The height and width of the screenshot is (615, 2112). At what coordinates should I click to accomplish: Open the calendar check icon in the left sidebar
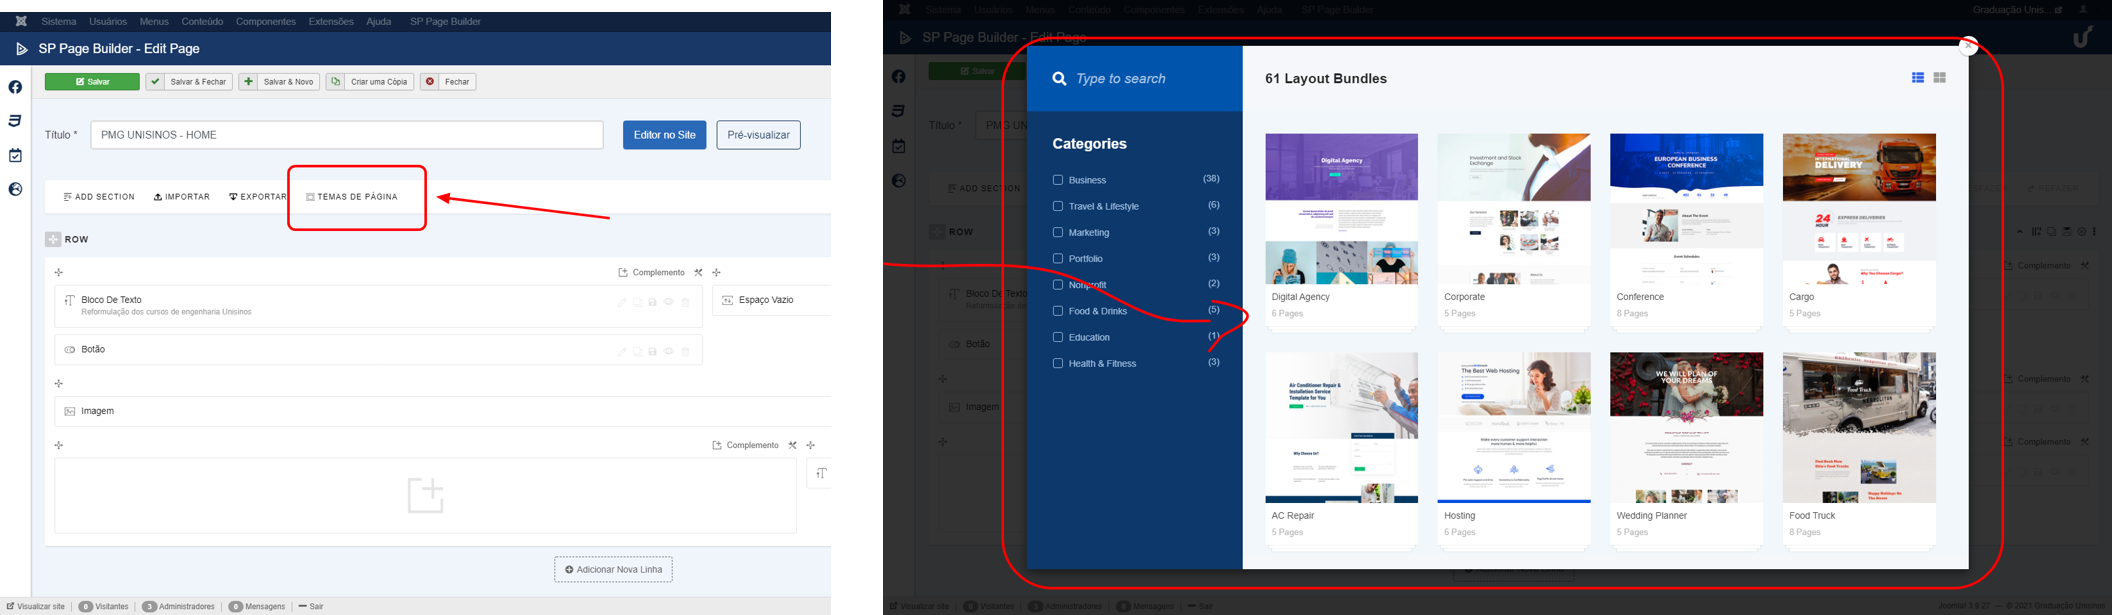[15, 155]
